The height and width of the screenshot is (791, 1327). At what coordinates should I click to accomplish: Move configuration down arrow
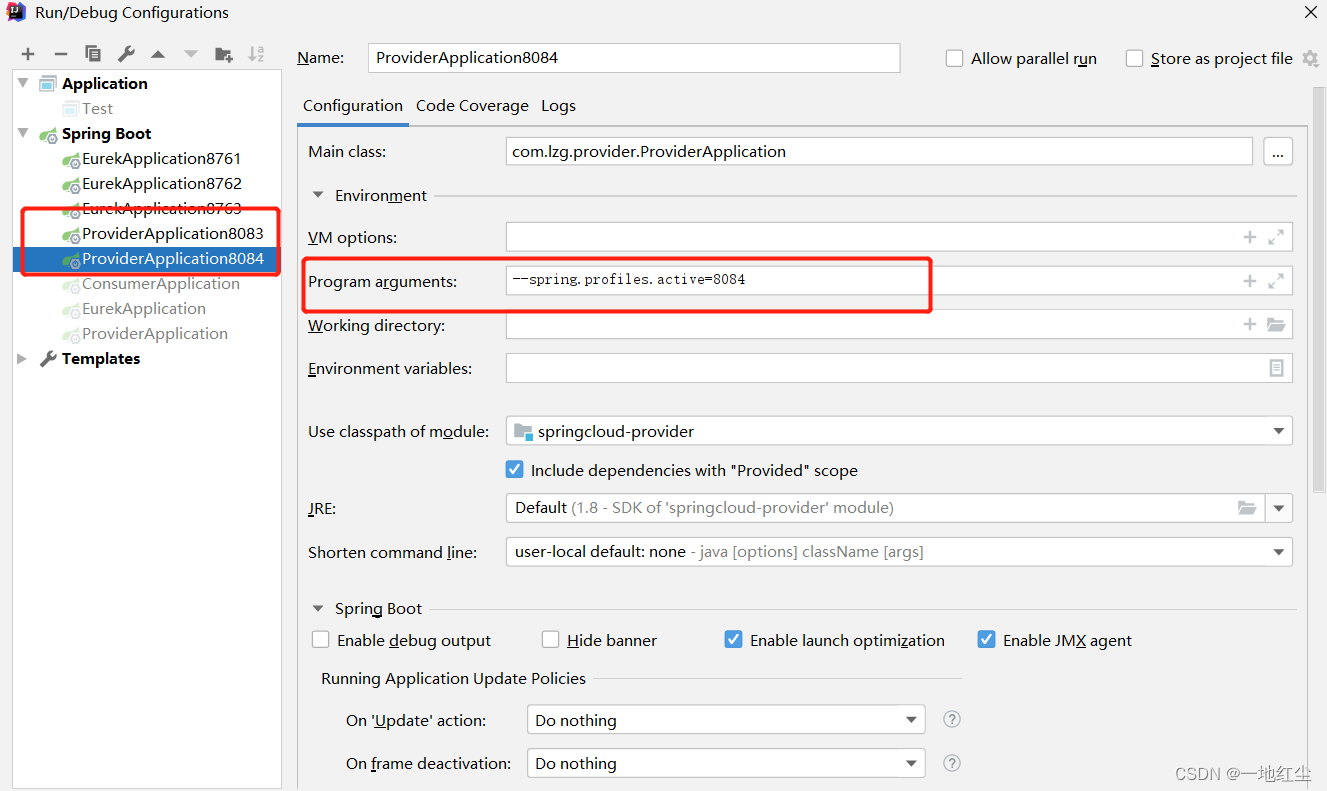click(190, 54)
